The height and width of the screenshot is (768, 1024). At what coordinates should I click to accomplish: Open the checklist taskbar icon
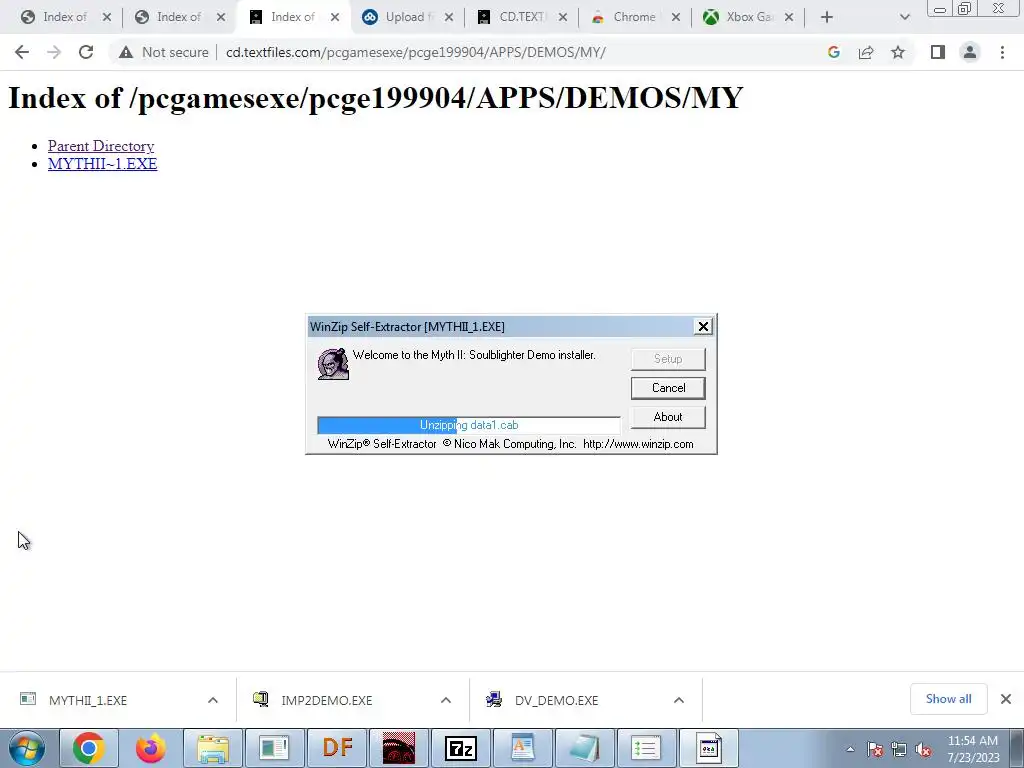click(x=645, y=748)
